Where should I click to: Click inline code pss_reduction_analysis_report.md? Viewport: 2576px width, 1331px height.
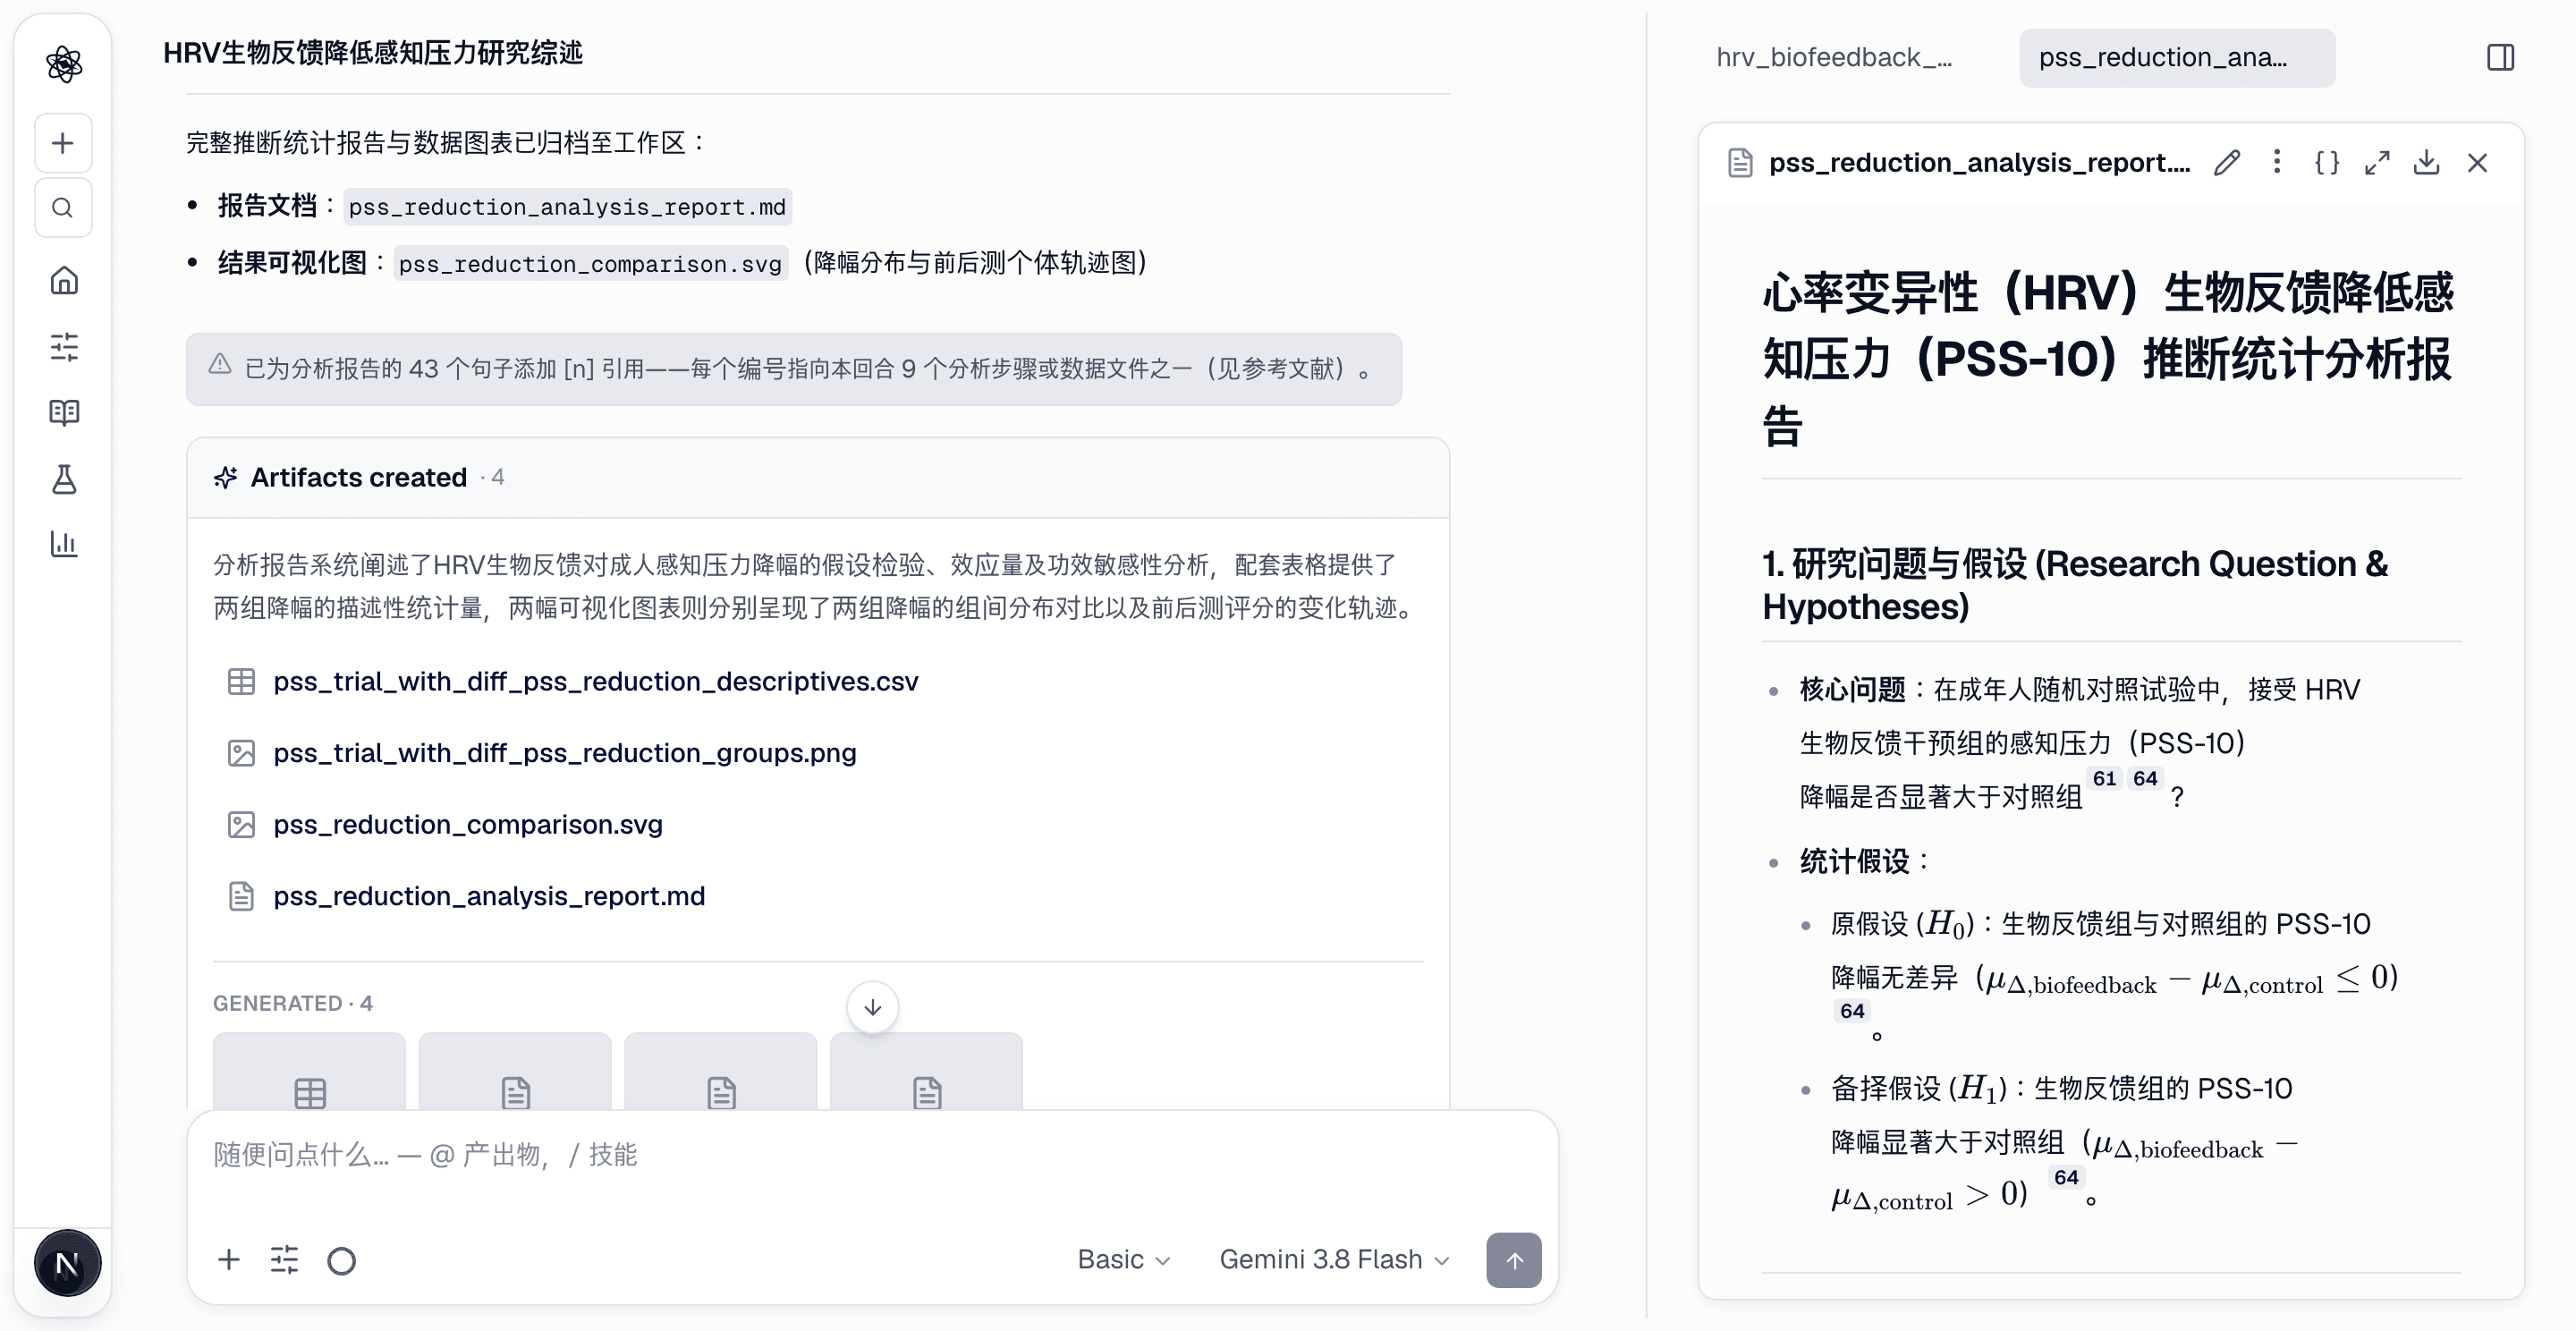567,206
